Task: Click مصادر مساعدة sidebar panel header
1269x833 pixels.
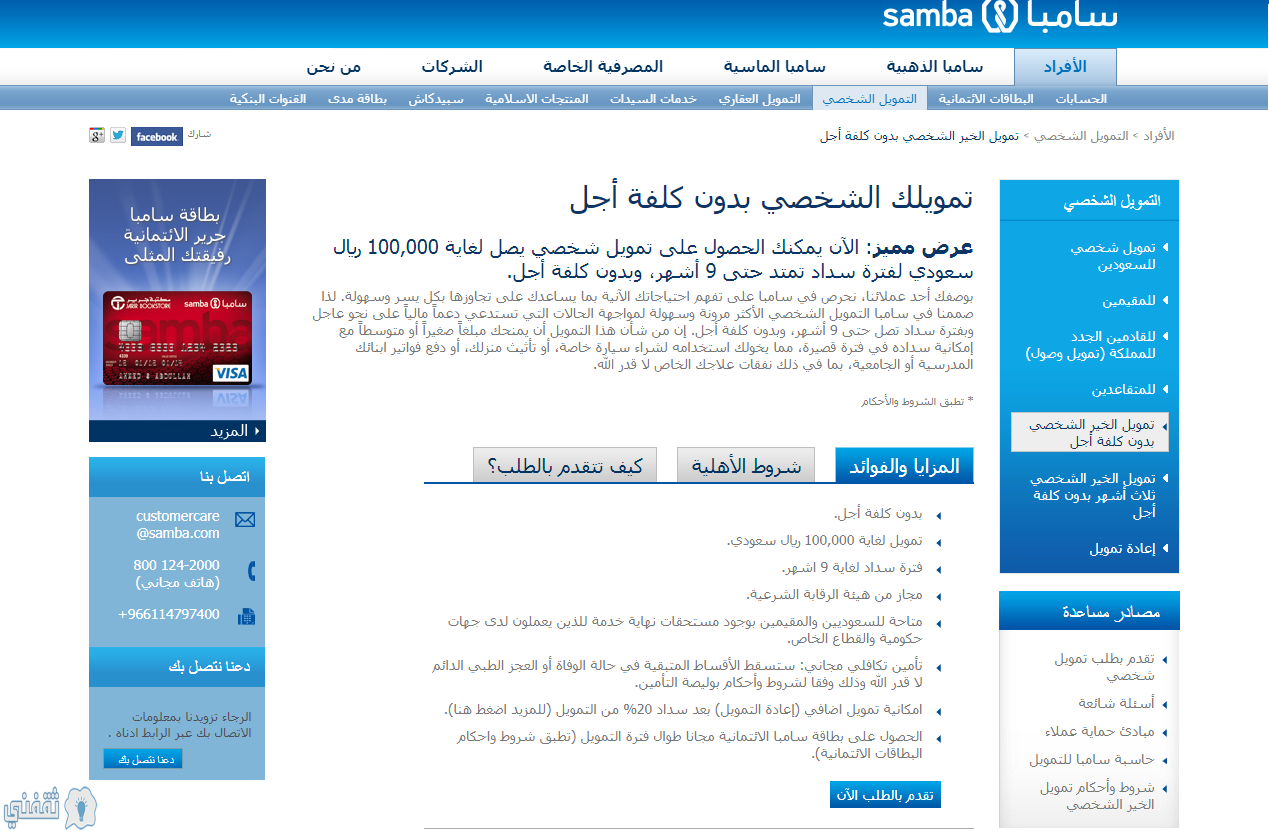Action: 1089,611
